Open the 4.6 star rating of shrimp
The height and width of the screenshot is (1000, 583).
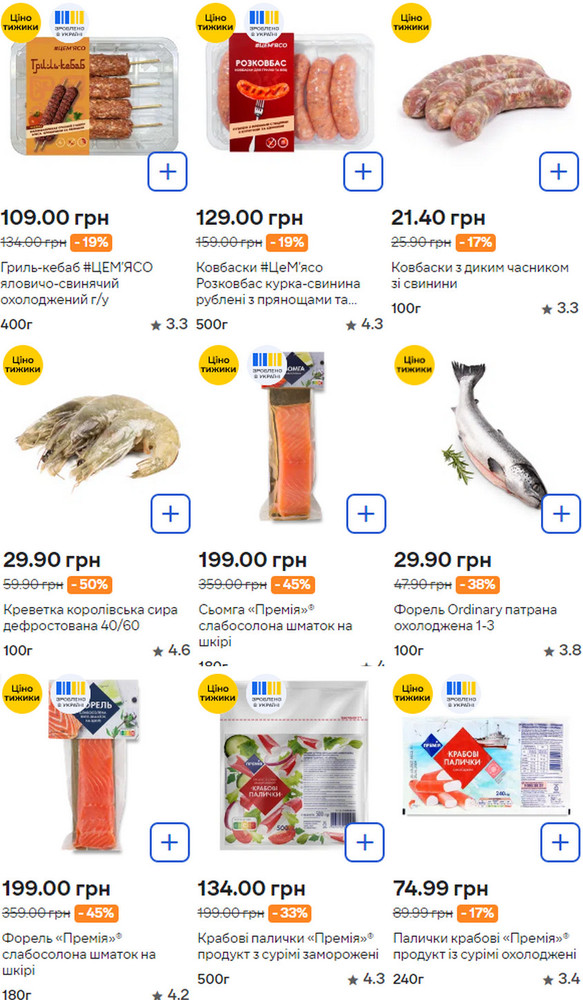coord(172,651)
